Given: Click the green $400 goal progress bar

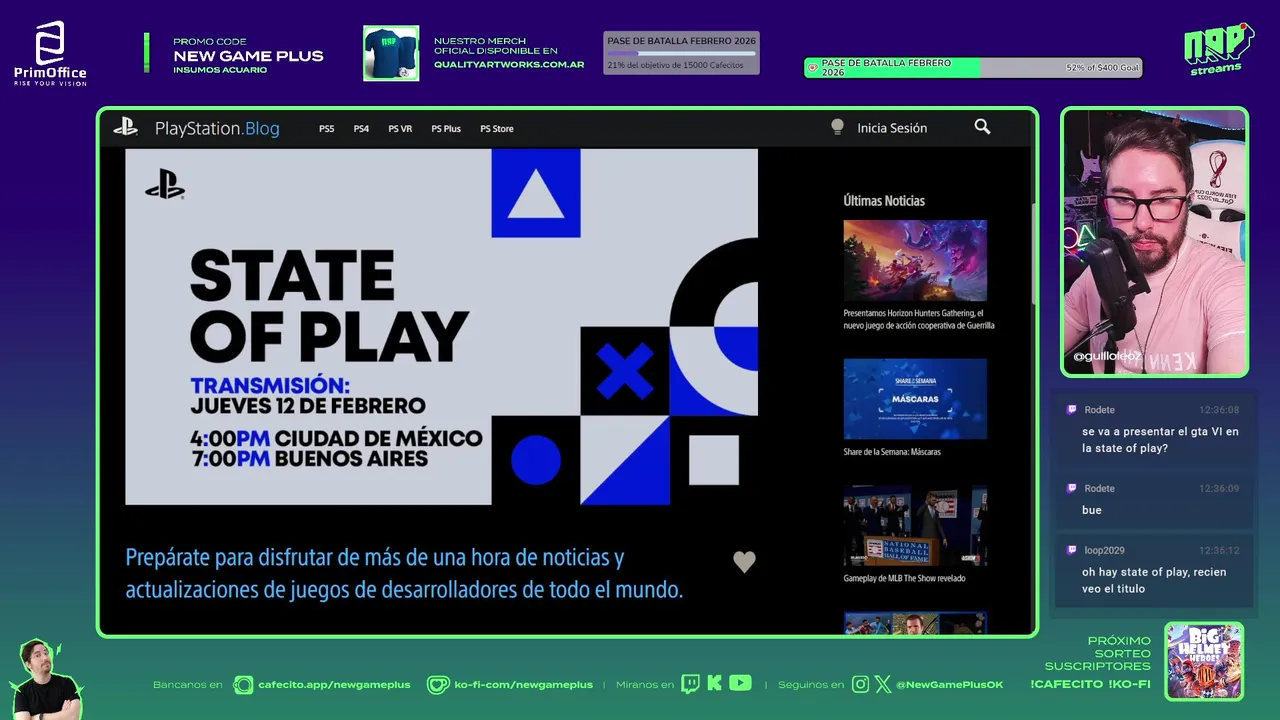Looking at the screenshot, I should pyautogui.click(x=973, y=67).
